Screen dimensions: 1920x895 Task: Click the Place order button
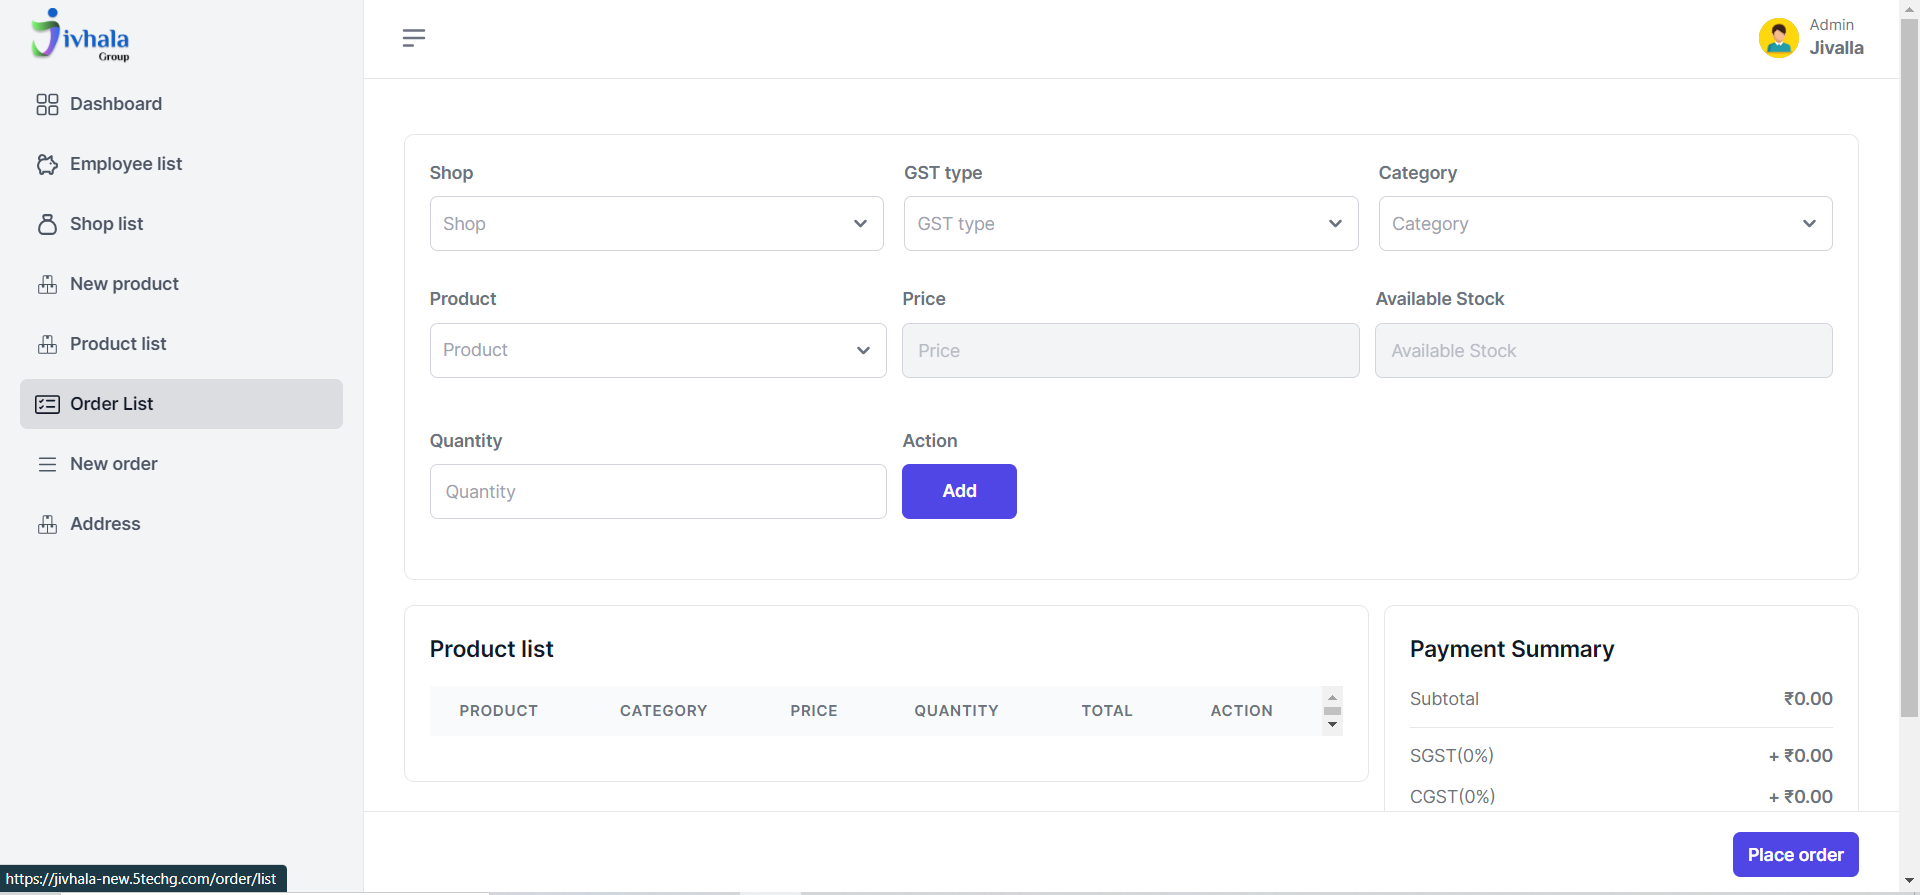point(1795,854)
